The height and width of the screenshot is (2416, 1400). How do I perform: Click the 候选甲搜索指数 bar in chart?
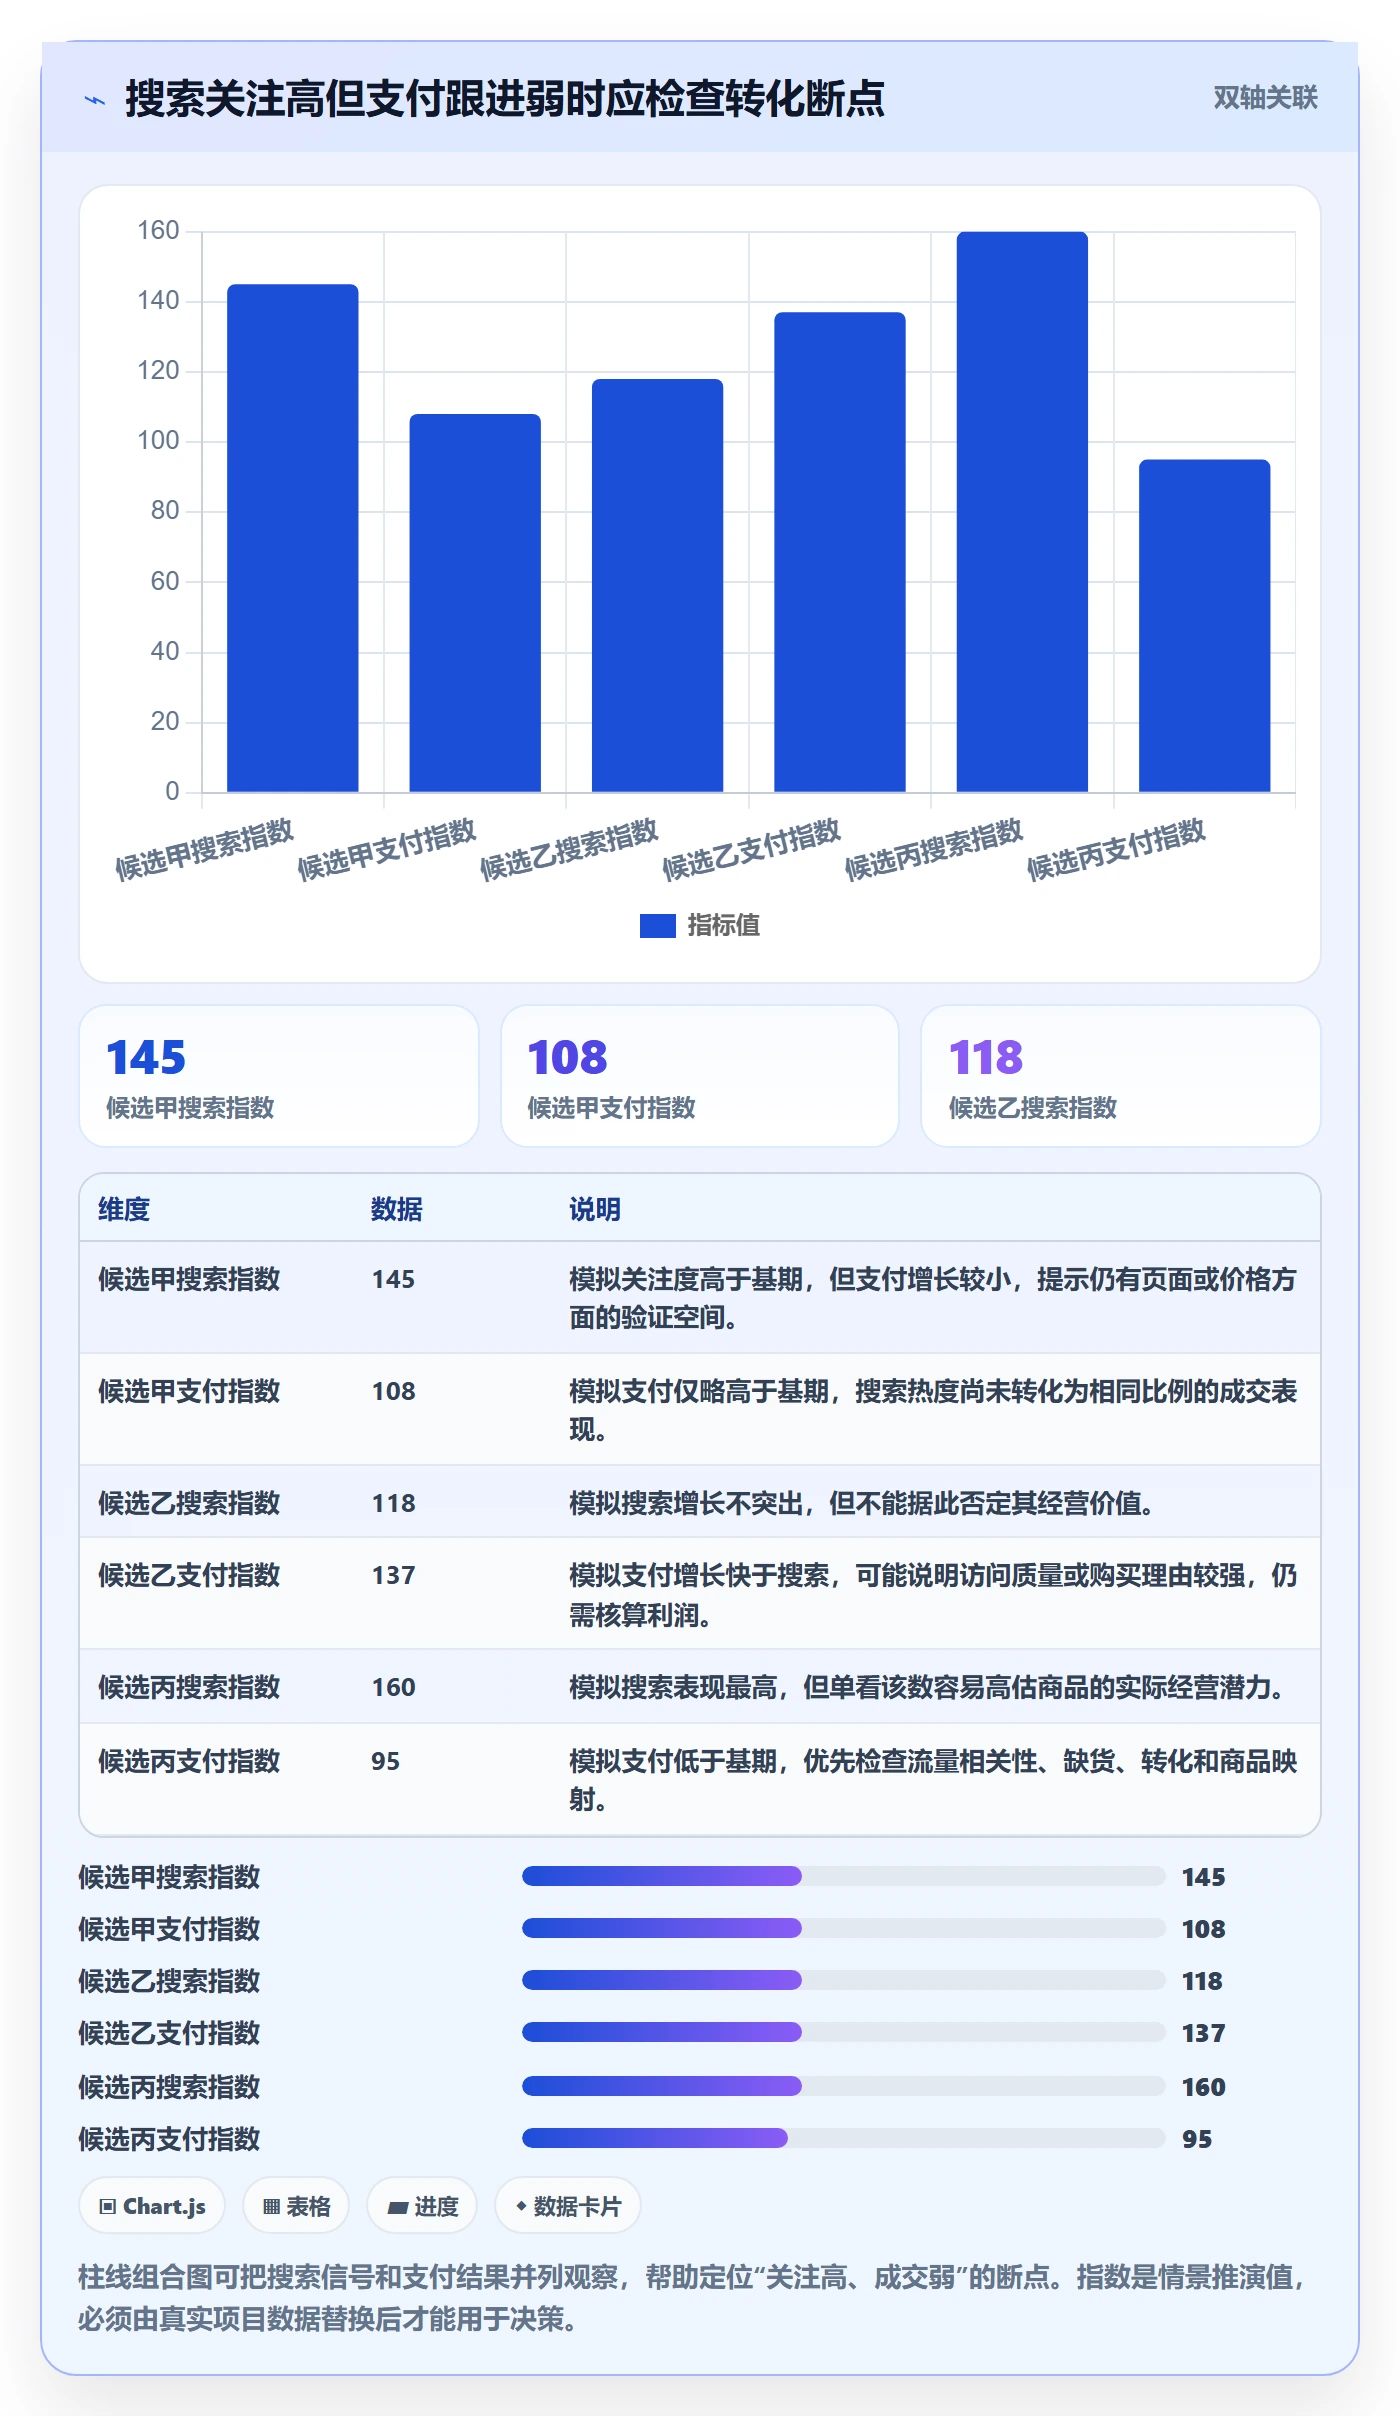point(293,538)
